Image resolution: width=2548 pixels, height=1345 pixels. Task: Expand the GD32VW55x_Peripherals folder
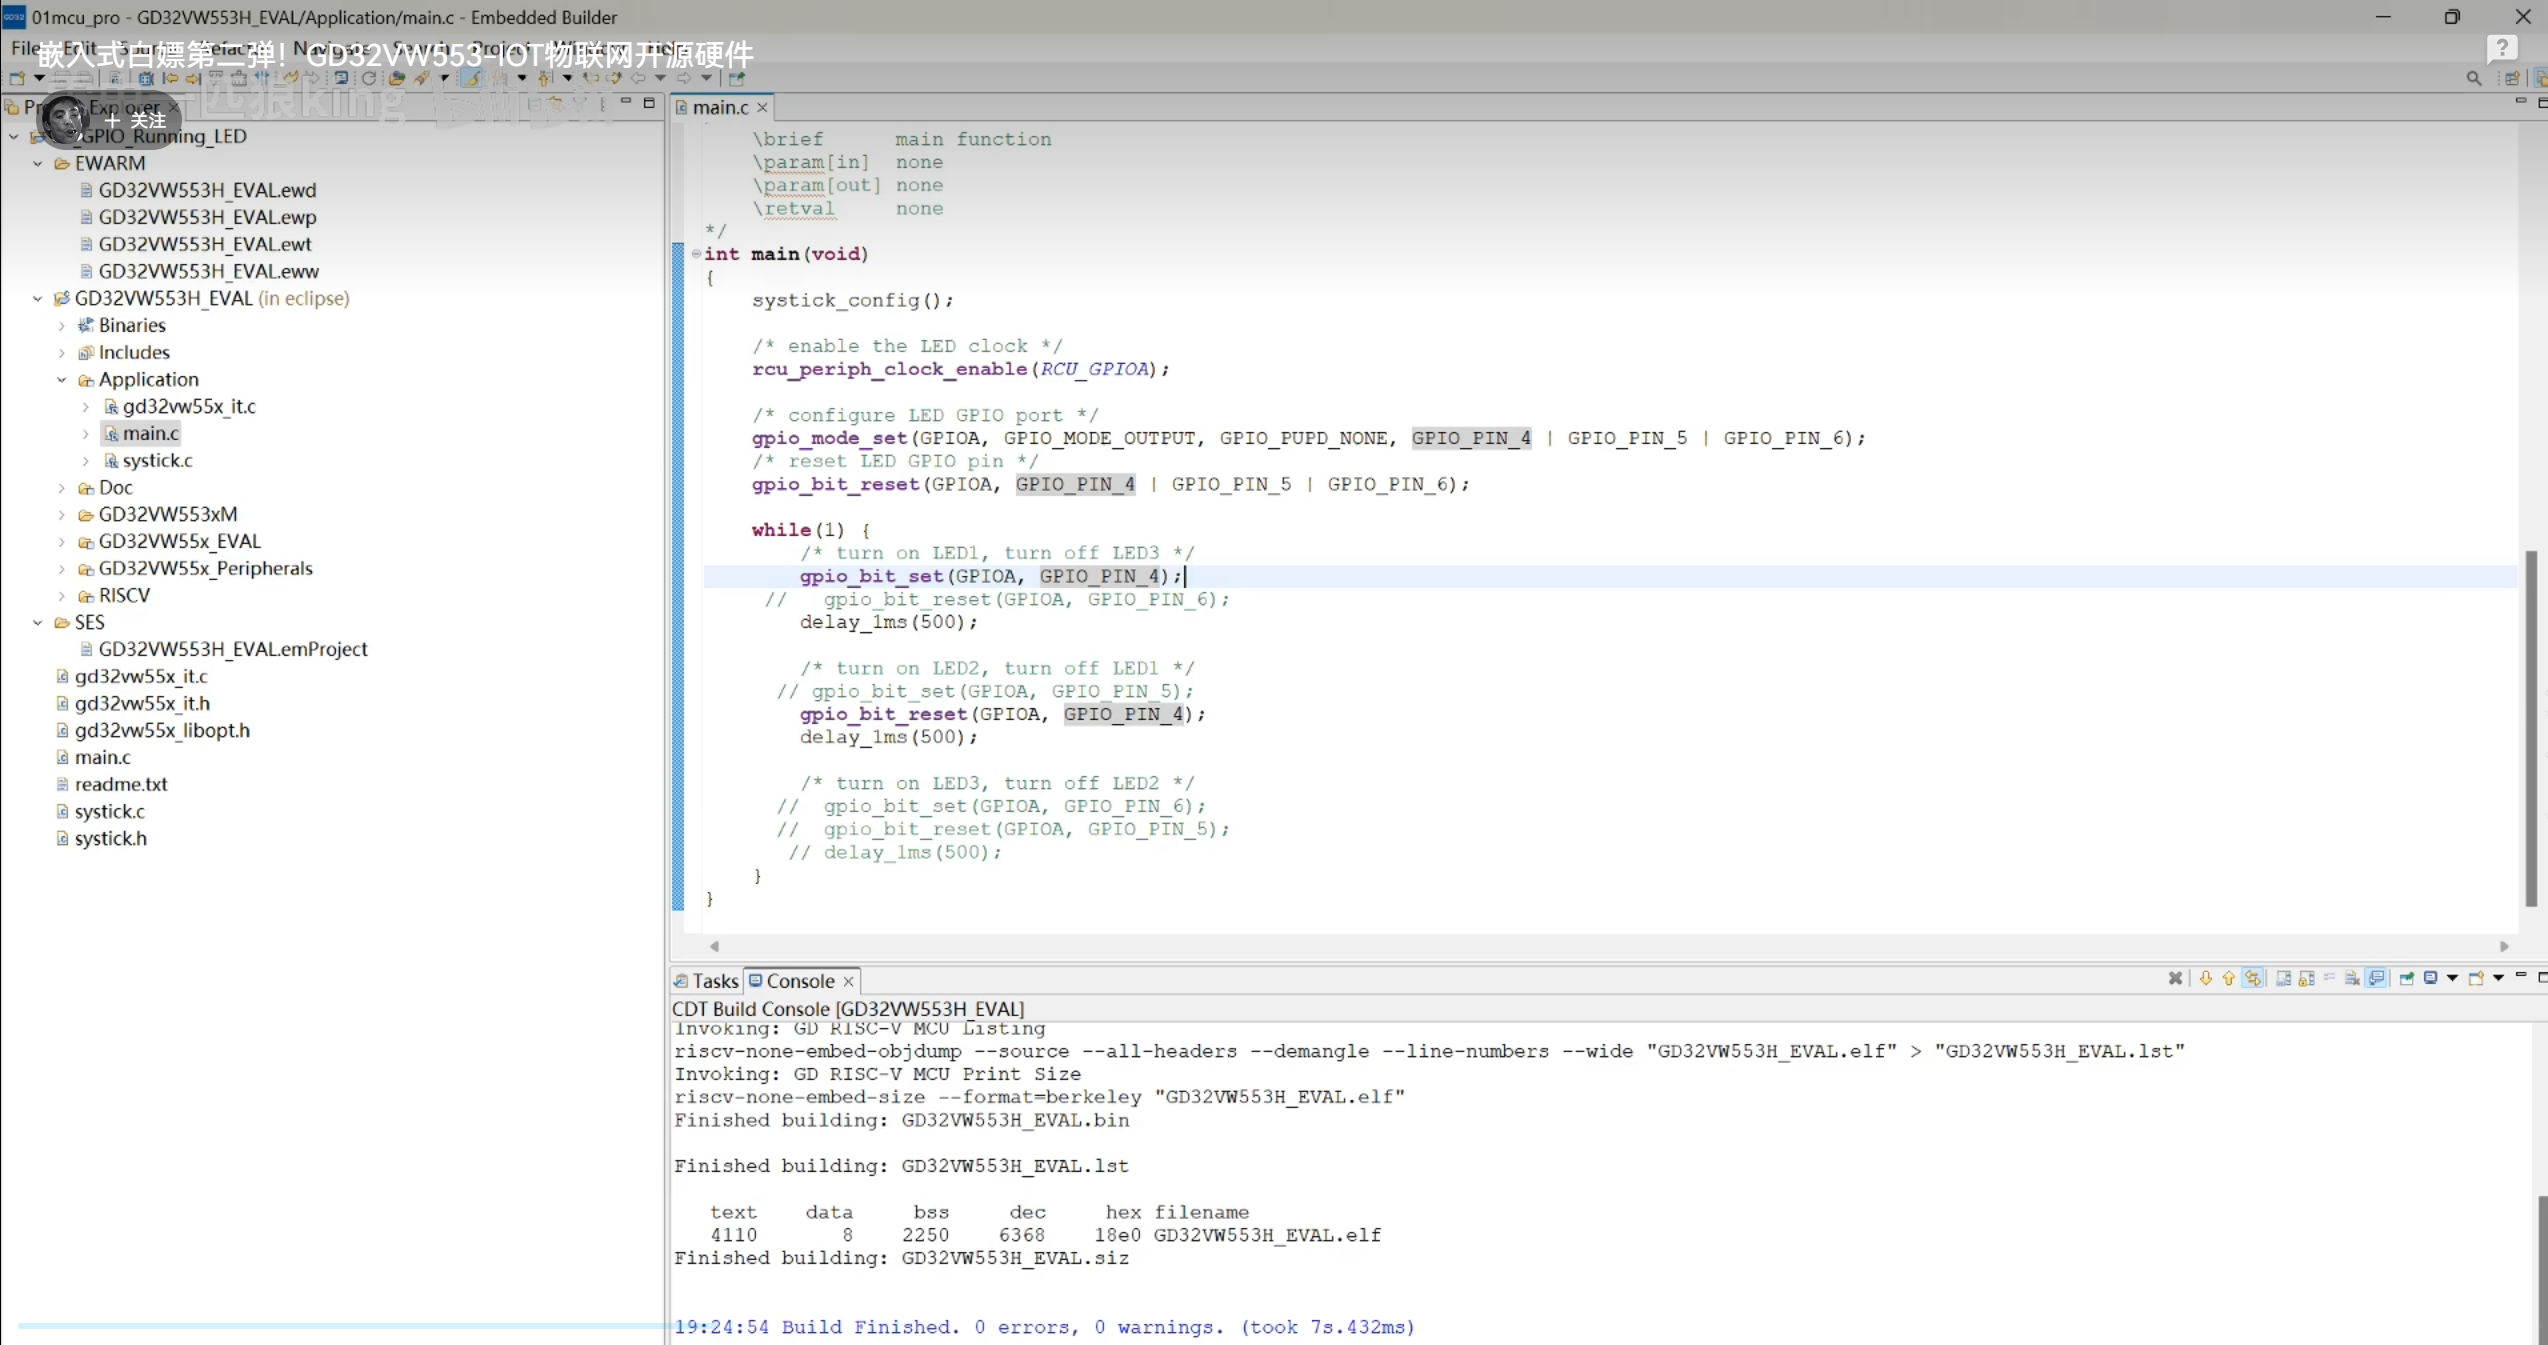click(x=61, y=568)
